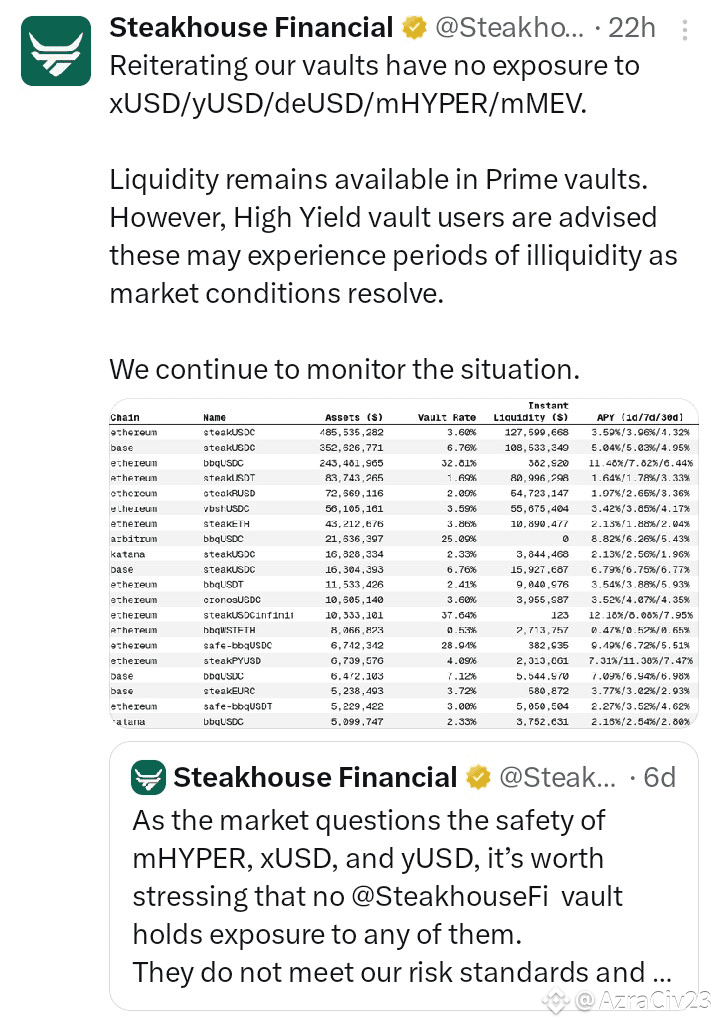Image resolution: width=720 pixels, height=1026 pixels.
Task: Open the vault data table image
Action: point(403,563)
